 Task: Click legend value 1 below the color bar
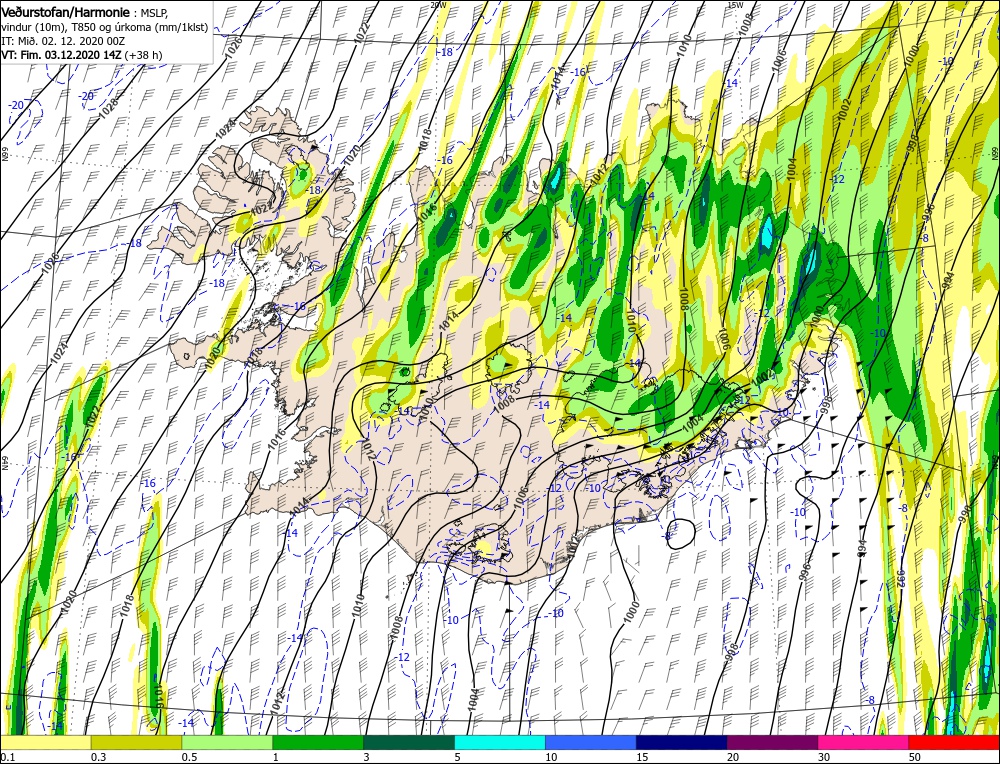click(276, 757)
